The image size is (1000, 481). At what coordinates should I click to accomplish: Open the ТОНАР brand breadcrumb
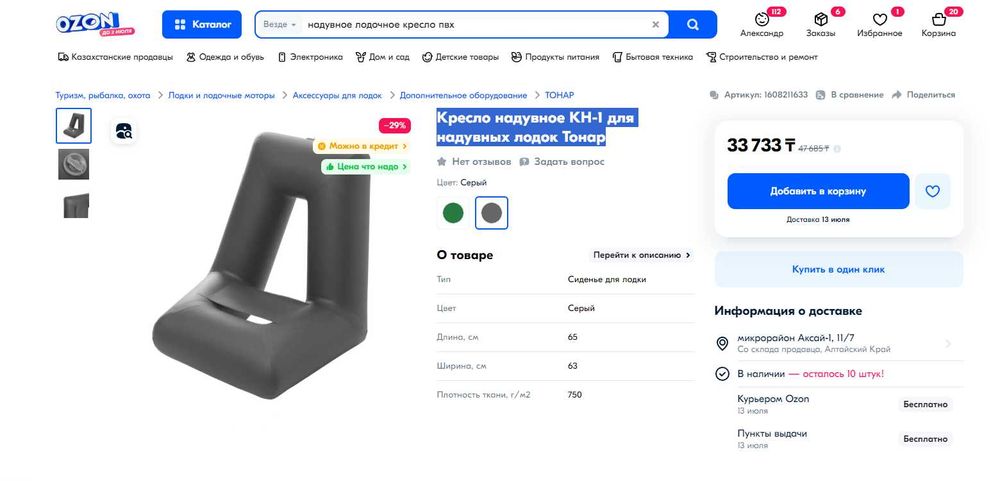coord(559,95)
